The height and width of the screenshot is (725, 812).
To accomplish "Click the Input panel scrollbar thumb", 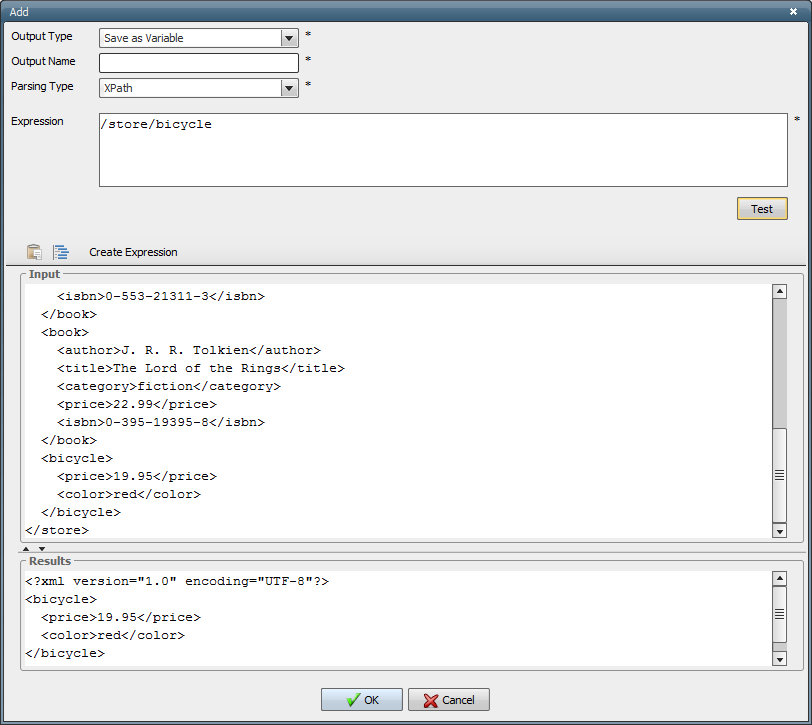I will click(779, 475).
